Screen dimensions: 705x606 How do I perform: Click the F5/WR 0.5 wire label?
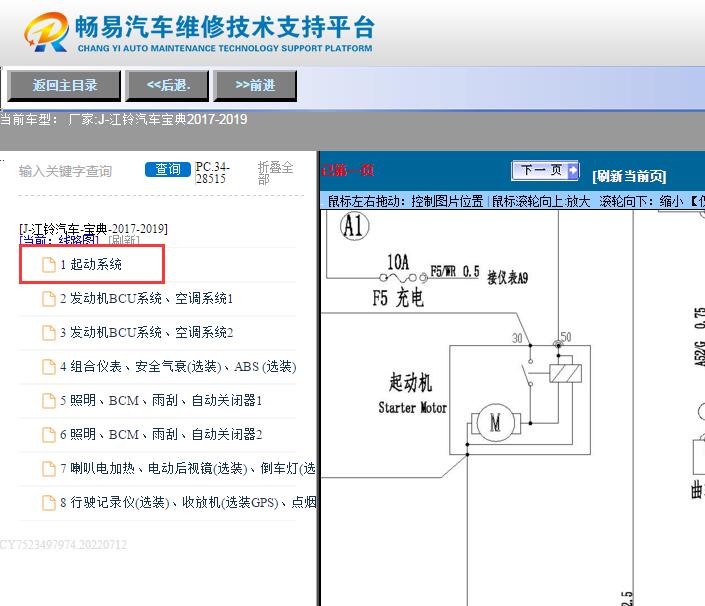coord(455,272)
